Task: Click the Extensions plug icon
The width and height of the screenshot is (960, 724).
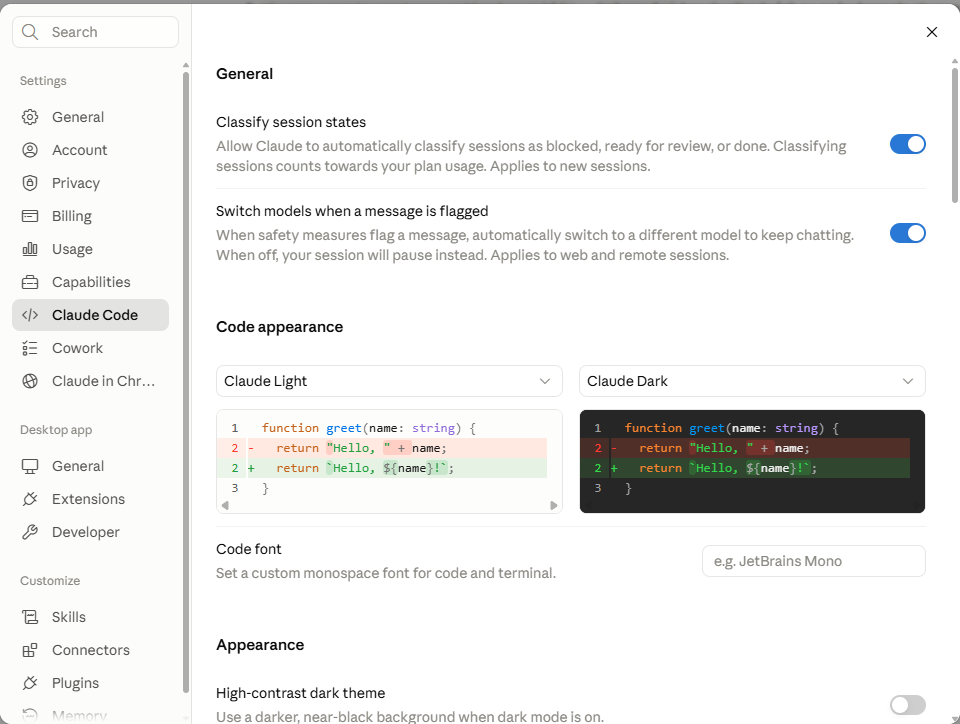Action: tap(30, 499)
